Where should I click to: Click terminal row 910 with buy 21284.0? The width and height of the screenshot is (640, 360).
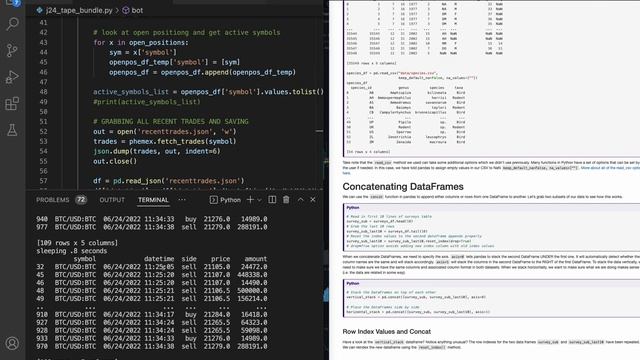point(151,314)
